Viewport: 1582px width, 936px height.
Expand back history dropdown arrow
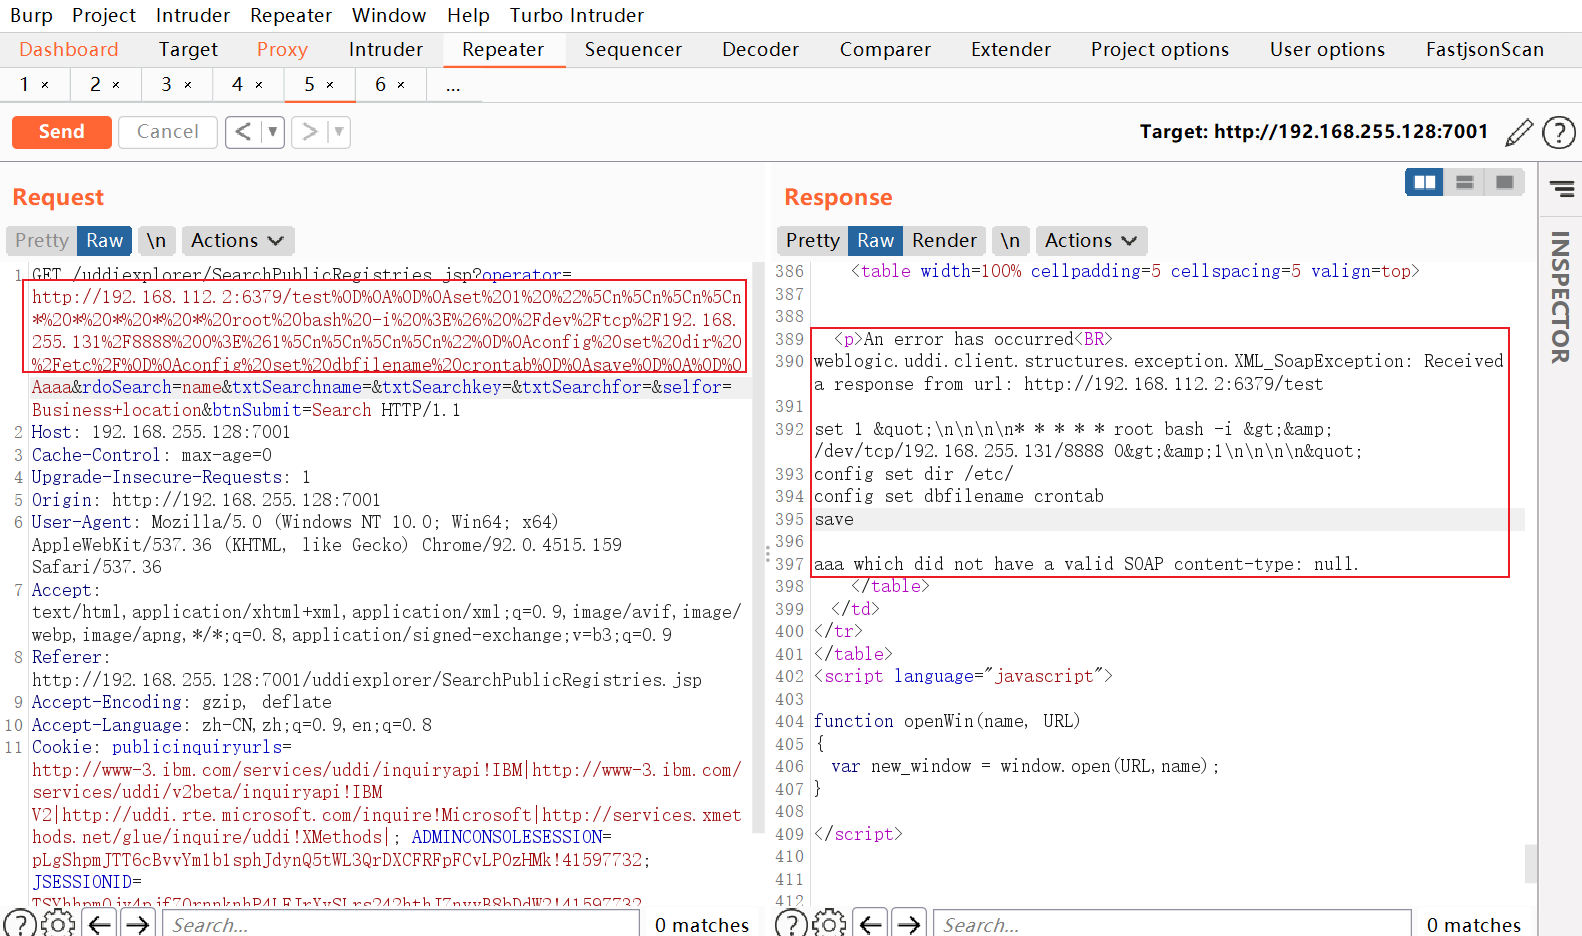pyautogui.click(x=272, y=132)
